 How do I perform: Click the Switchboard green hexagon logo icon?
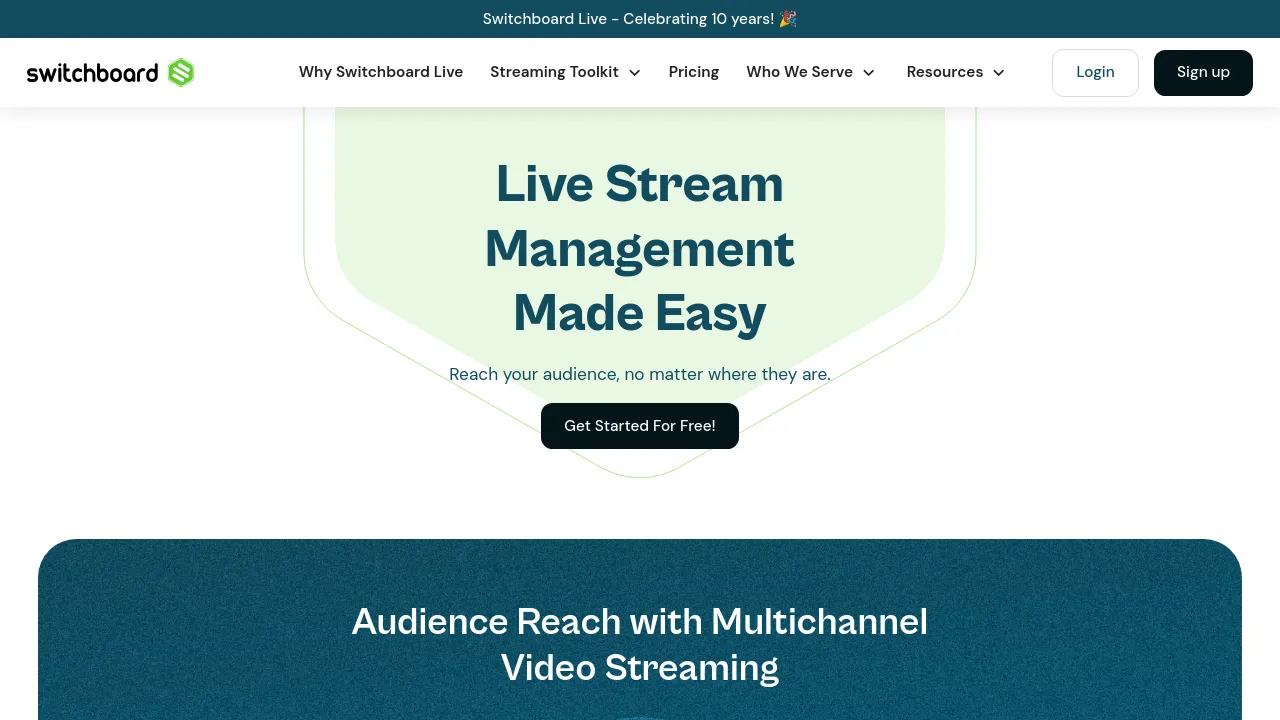click(181, 72)
